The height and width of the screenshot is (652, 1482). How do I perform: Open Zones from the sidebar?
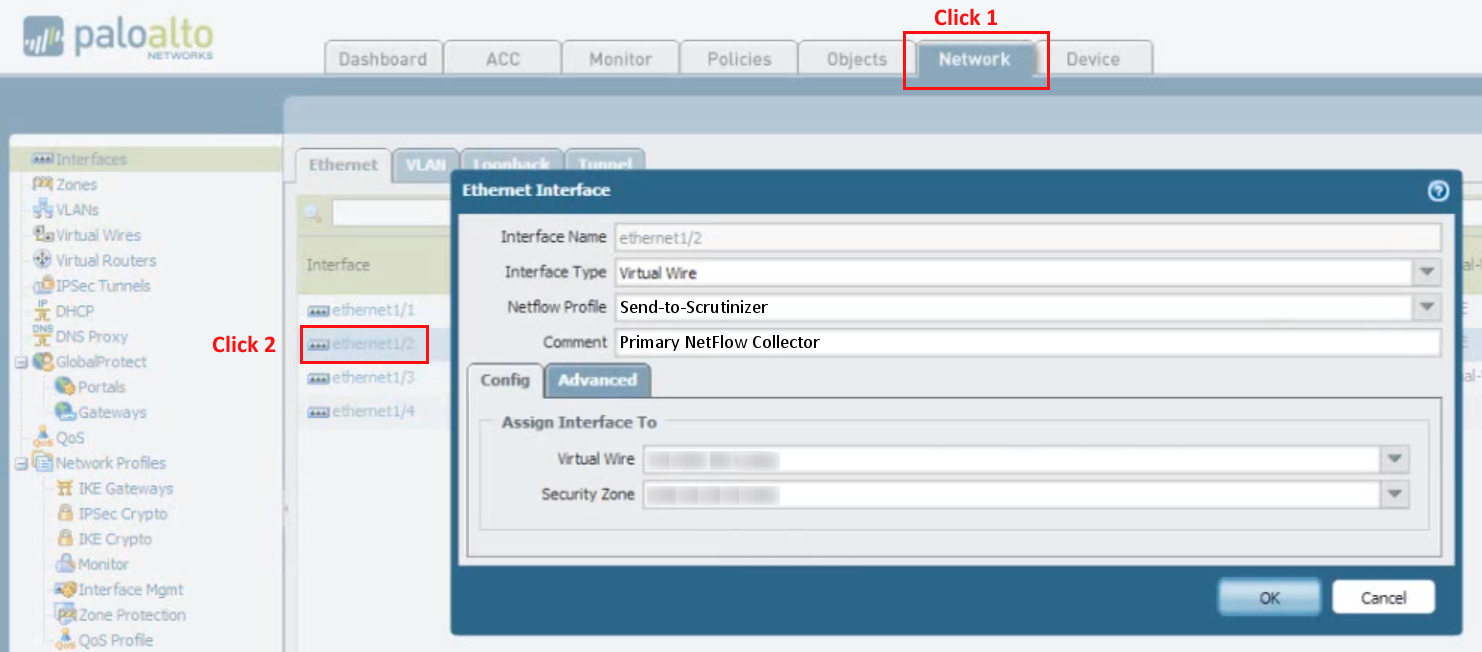point(76,185)
